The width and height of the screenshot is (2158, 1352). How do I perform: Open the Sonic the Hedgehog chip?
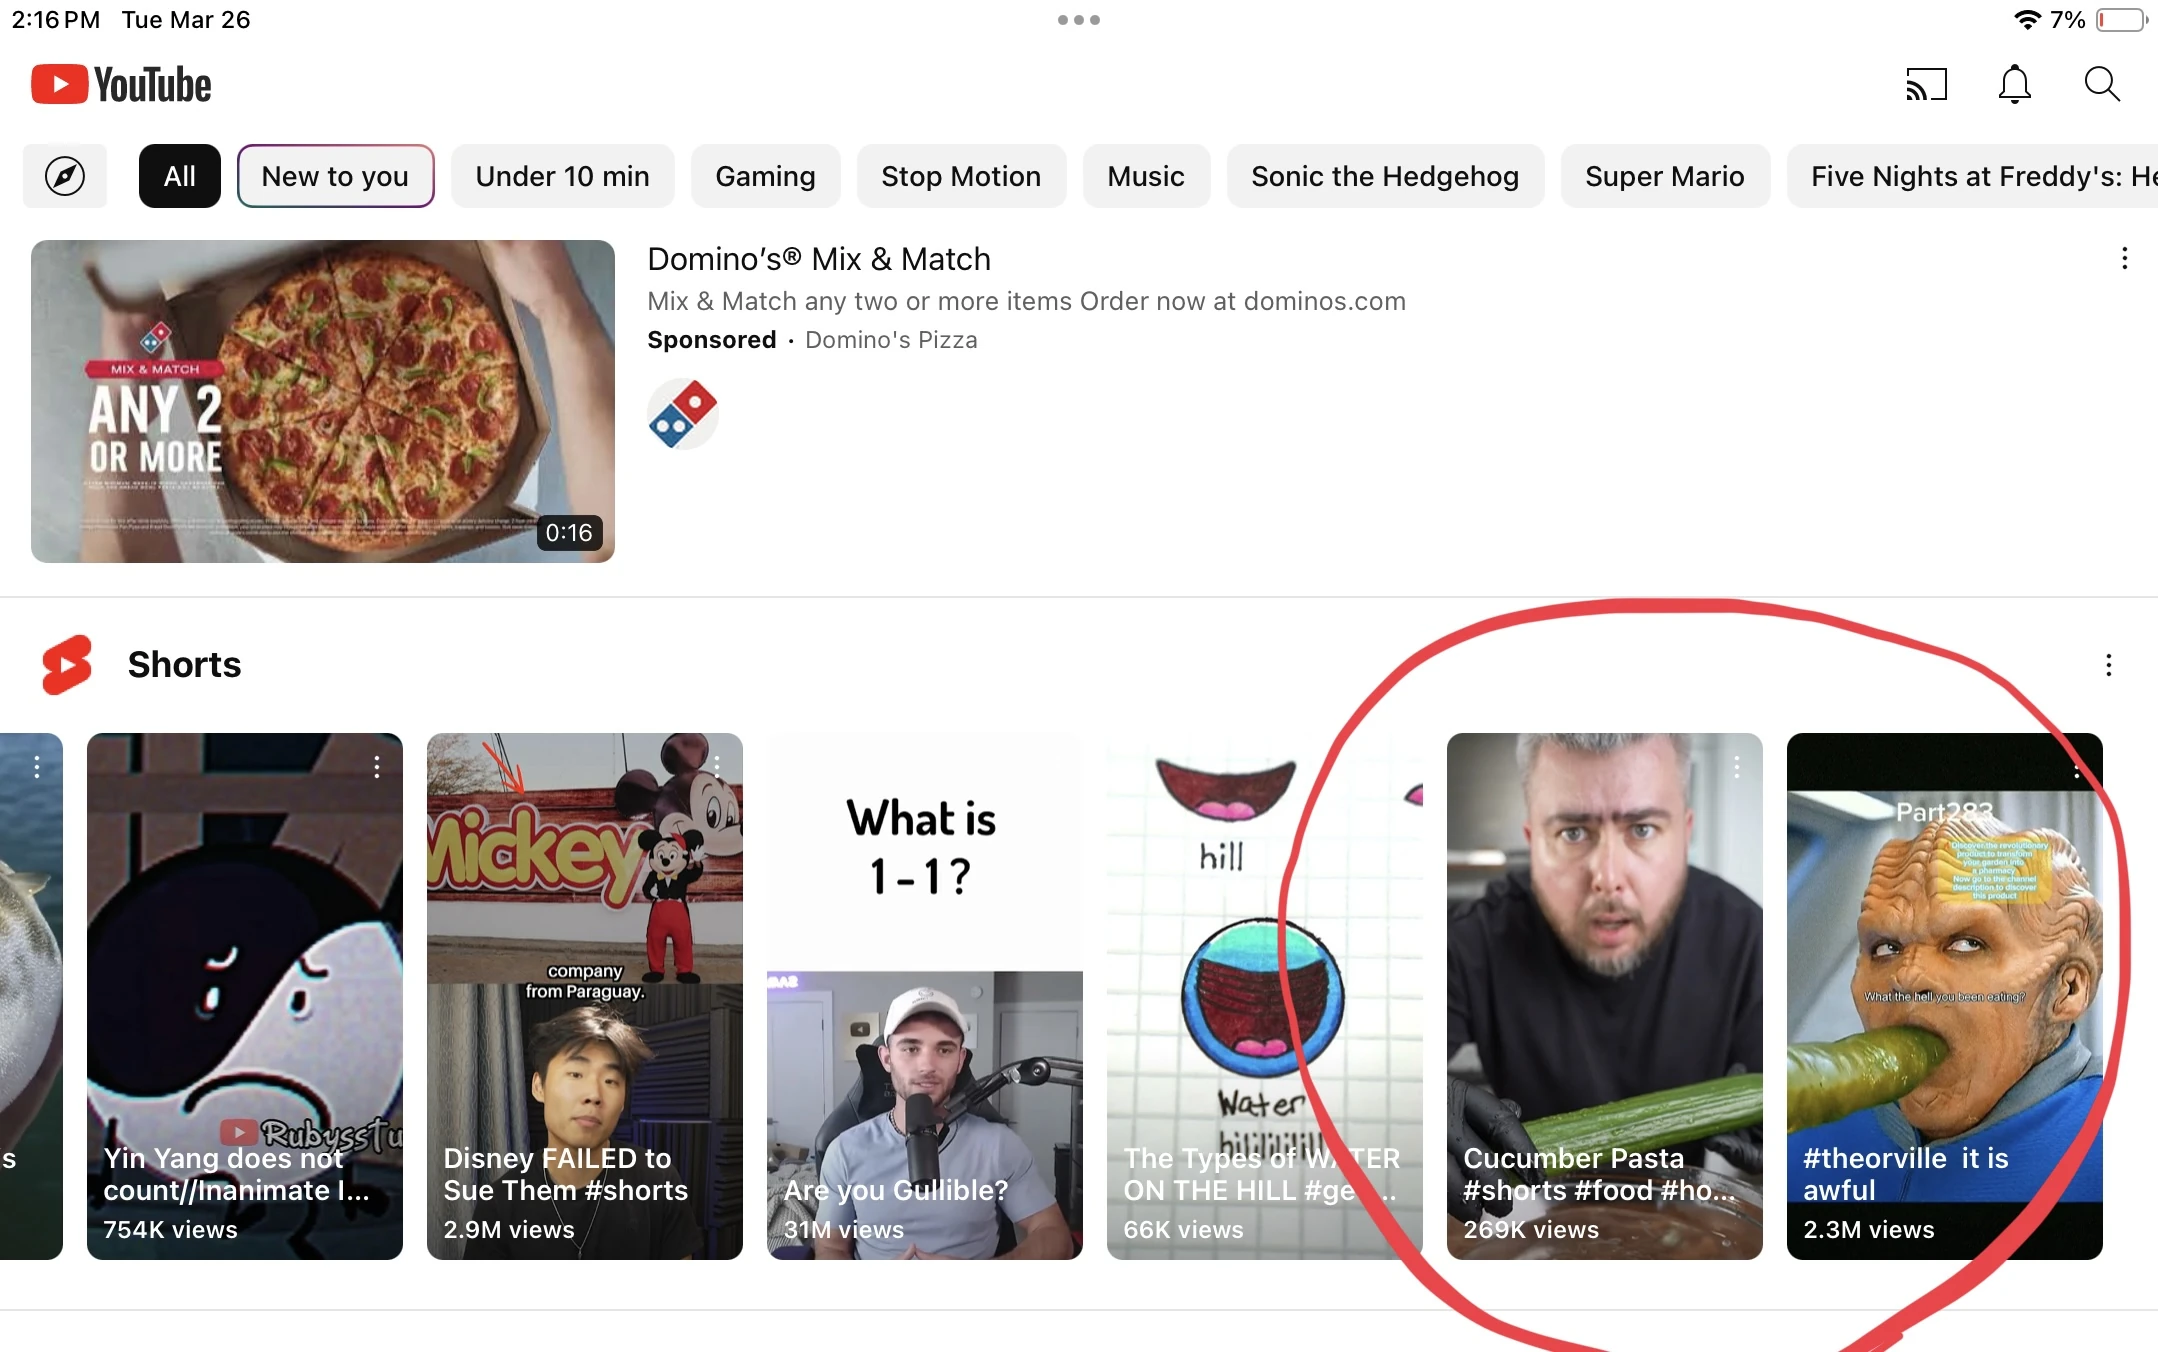pos(1384,177)
